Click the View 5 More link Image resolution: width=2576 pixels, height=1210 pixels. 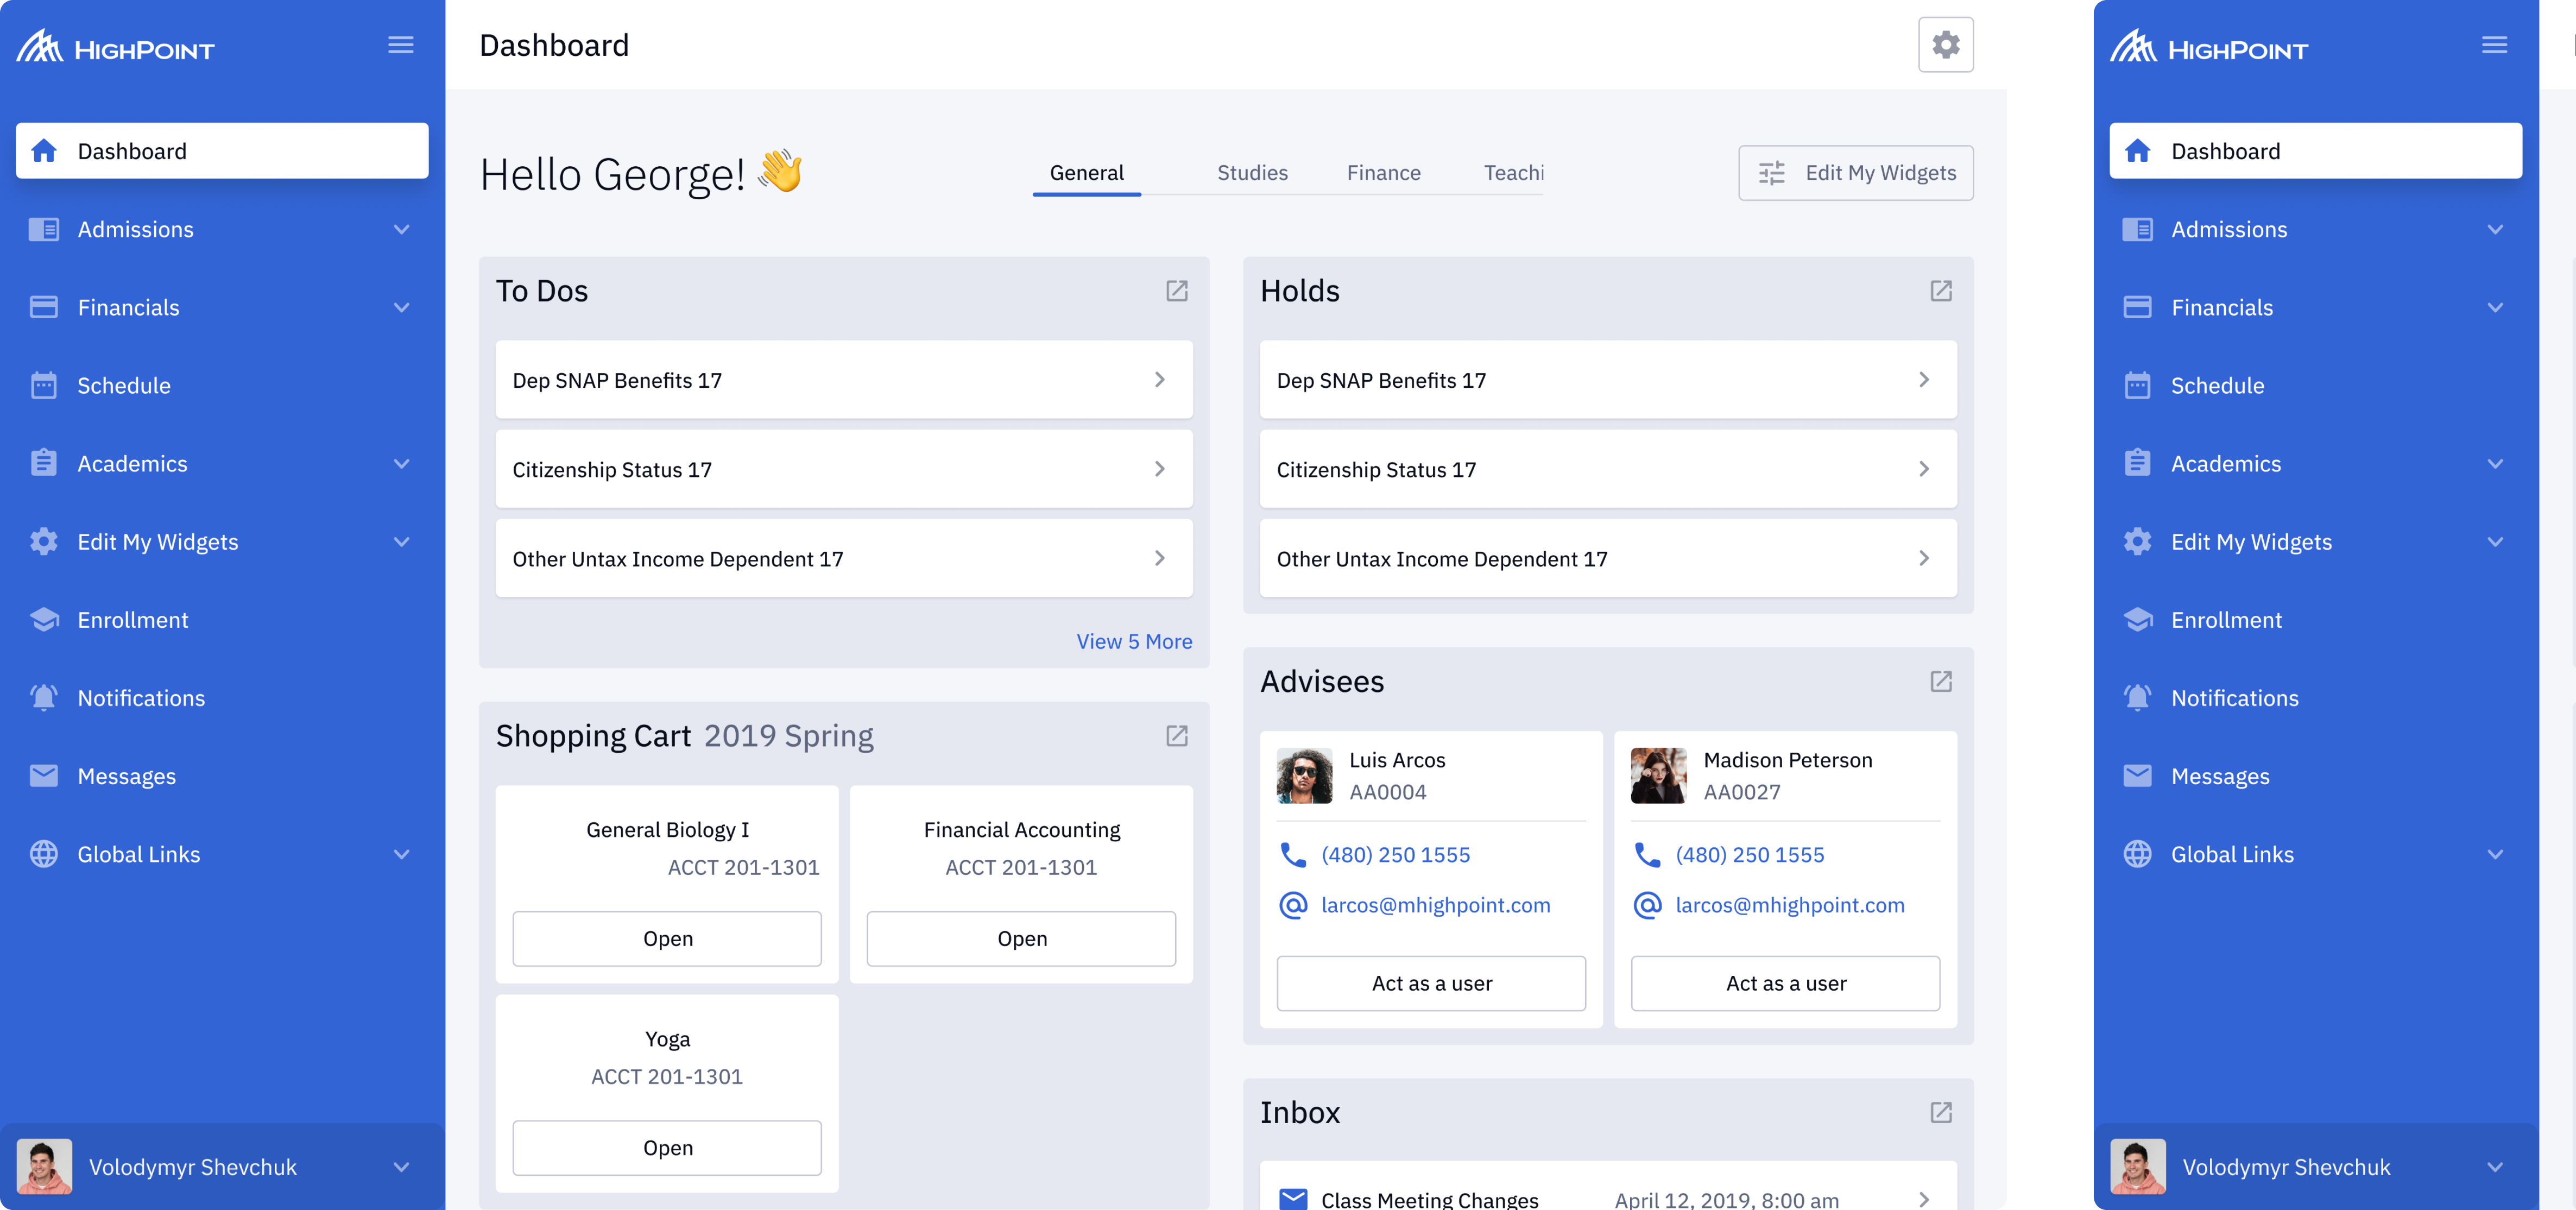[x=1134, y=641]
